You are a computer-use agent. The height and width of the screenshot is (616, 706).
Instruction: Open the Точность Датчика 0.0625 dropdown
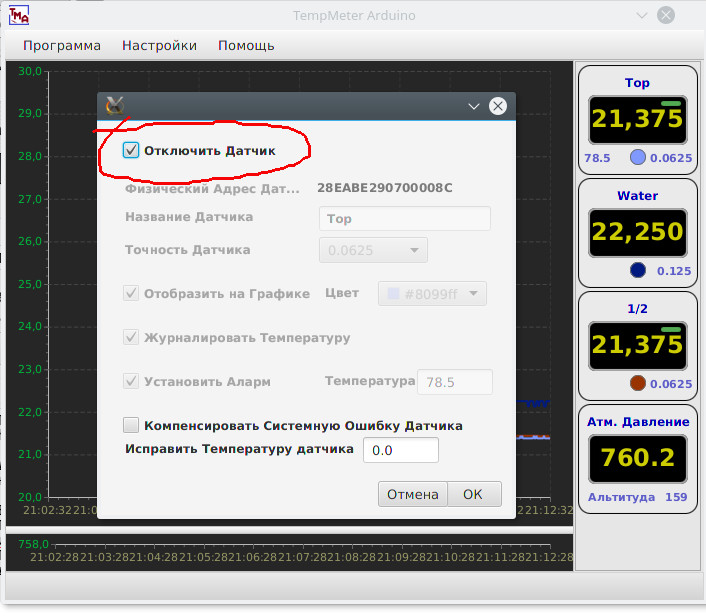click(x=373, y=250)
